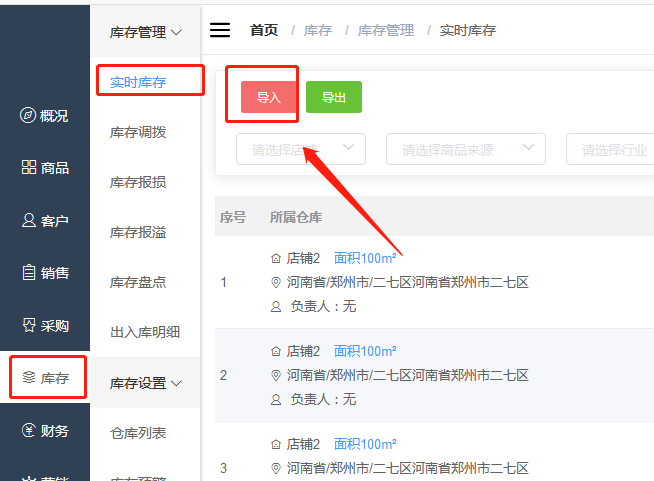Click 面积100m² link in row 3
The image size is (654, 481).
[x=365, y=444]
